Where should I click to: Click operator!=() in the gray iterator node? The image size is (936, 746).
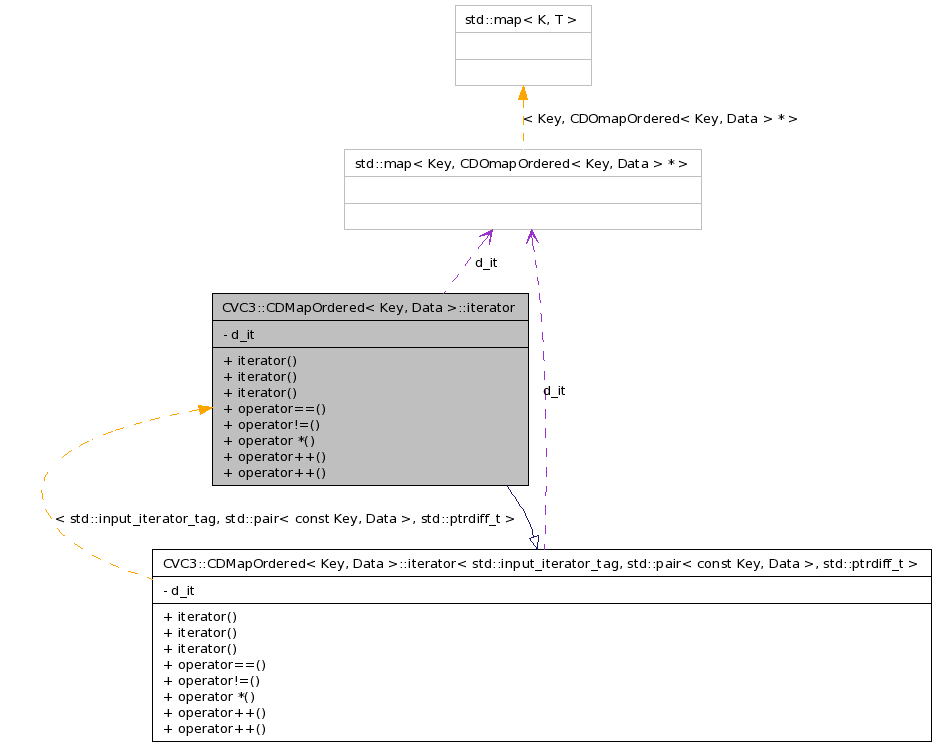(272, 425)
